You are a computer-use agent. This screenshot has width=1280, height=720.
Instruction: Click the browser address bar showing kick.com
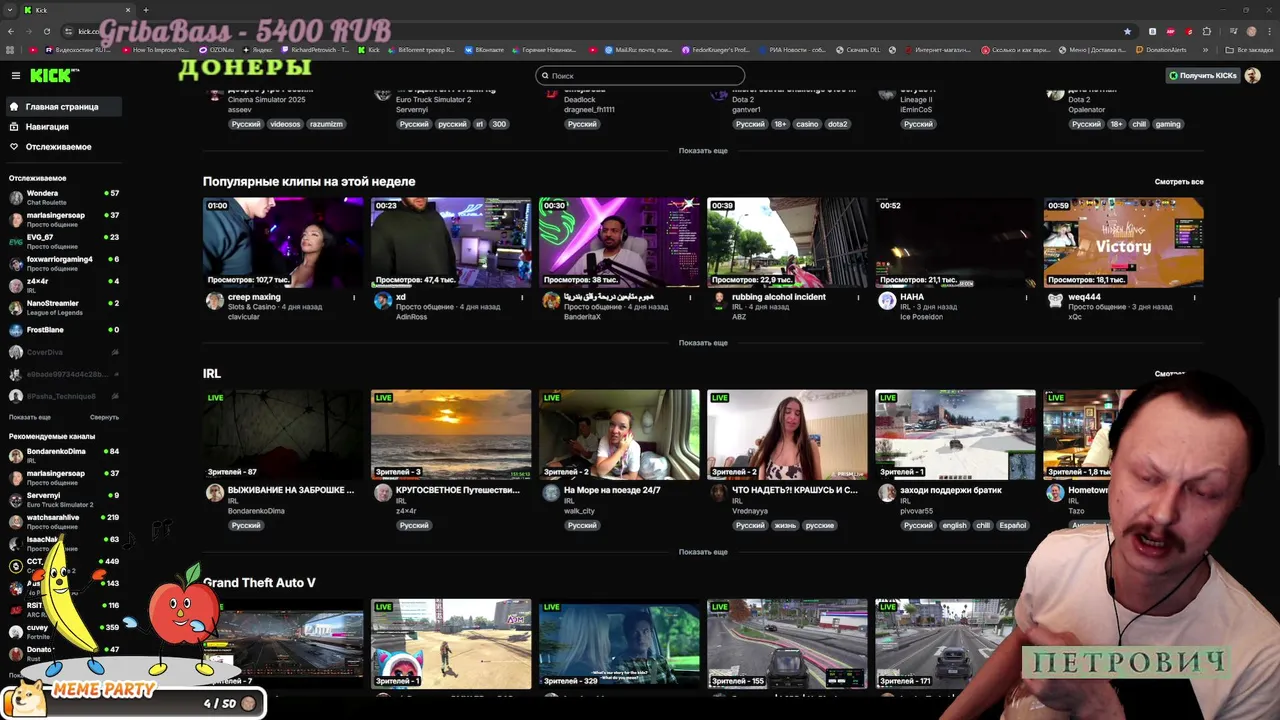click(x=600, y=31)
